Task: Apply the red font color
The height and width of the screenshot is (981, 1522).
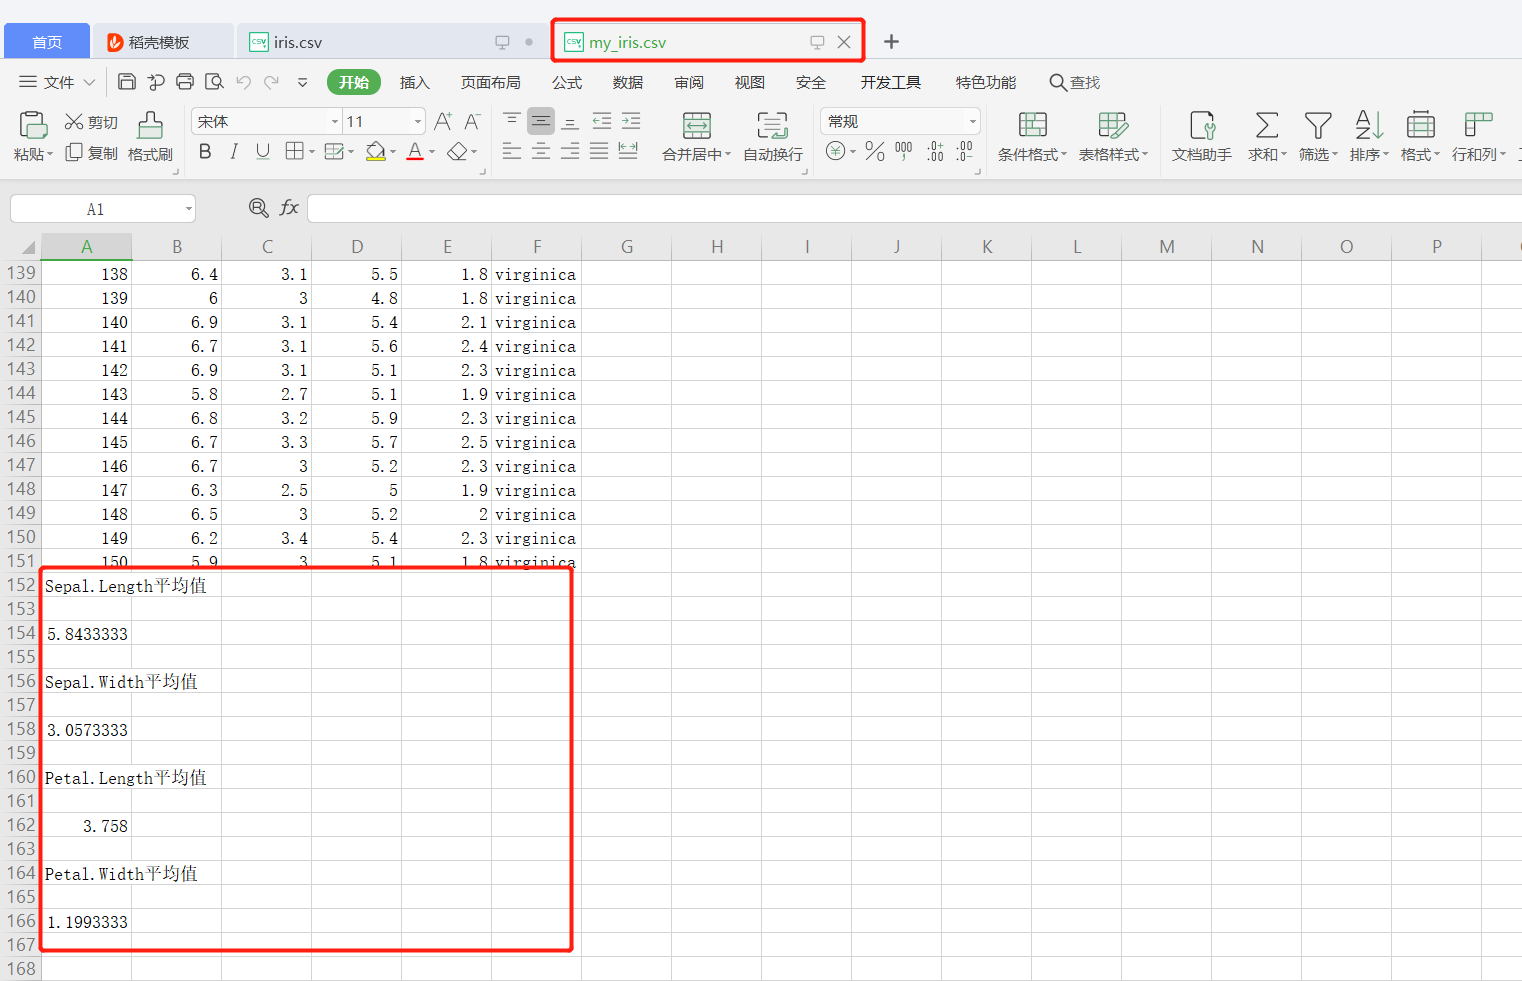Action: (x=415, y=151)
